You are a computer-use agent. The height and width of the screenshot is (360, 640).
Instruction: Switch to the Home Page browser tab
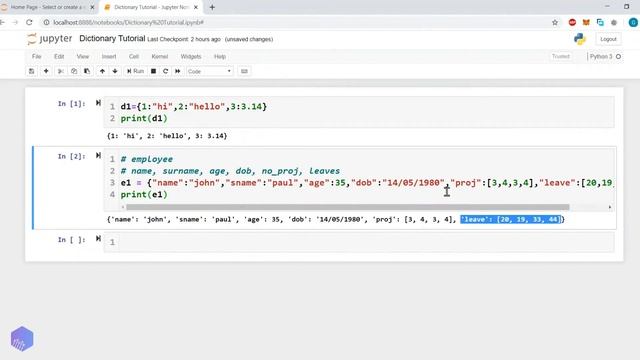48,7
